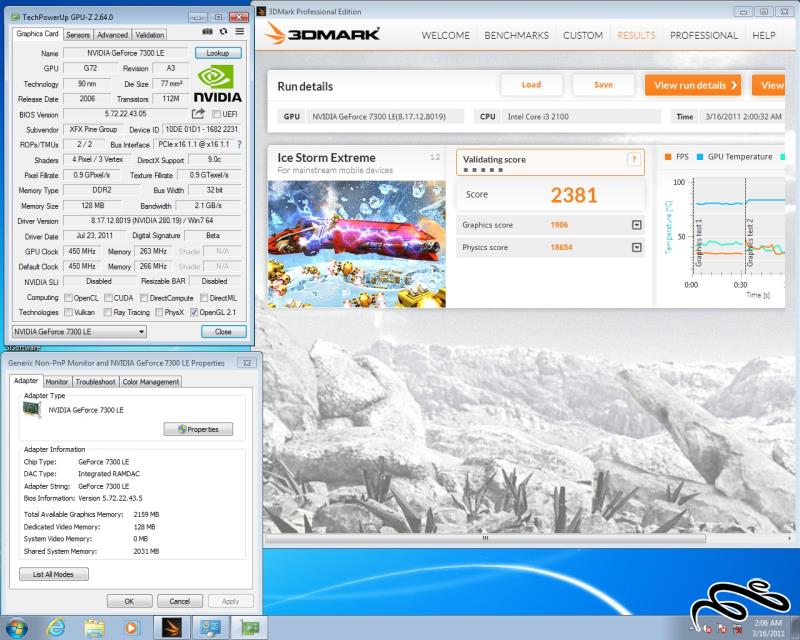Open the Troubleshoot tab in Properties
The image size is (800, 640).
95,382
